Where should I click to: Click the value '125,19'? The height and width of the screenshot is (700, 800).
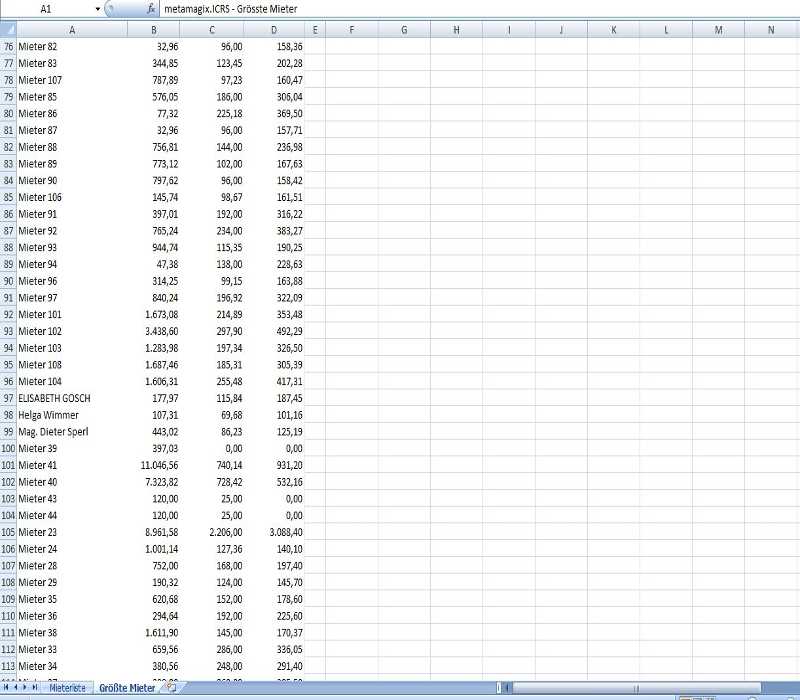[289, 432]
